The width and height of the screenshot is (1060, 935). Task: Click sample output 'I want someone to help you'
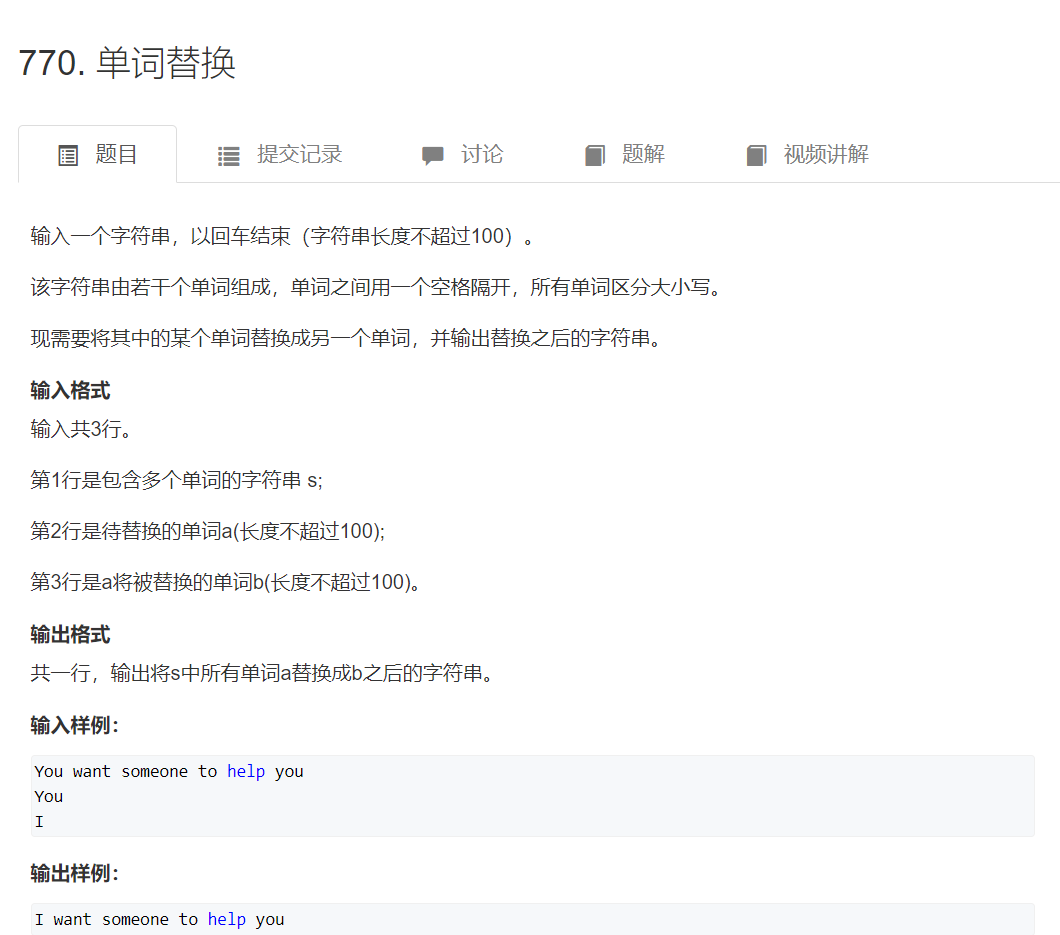[160, 919]
